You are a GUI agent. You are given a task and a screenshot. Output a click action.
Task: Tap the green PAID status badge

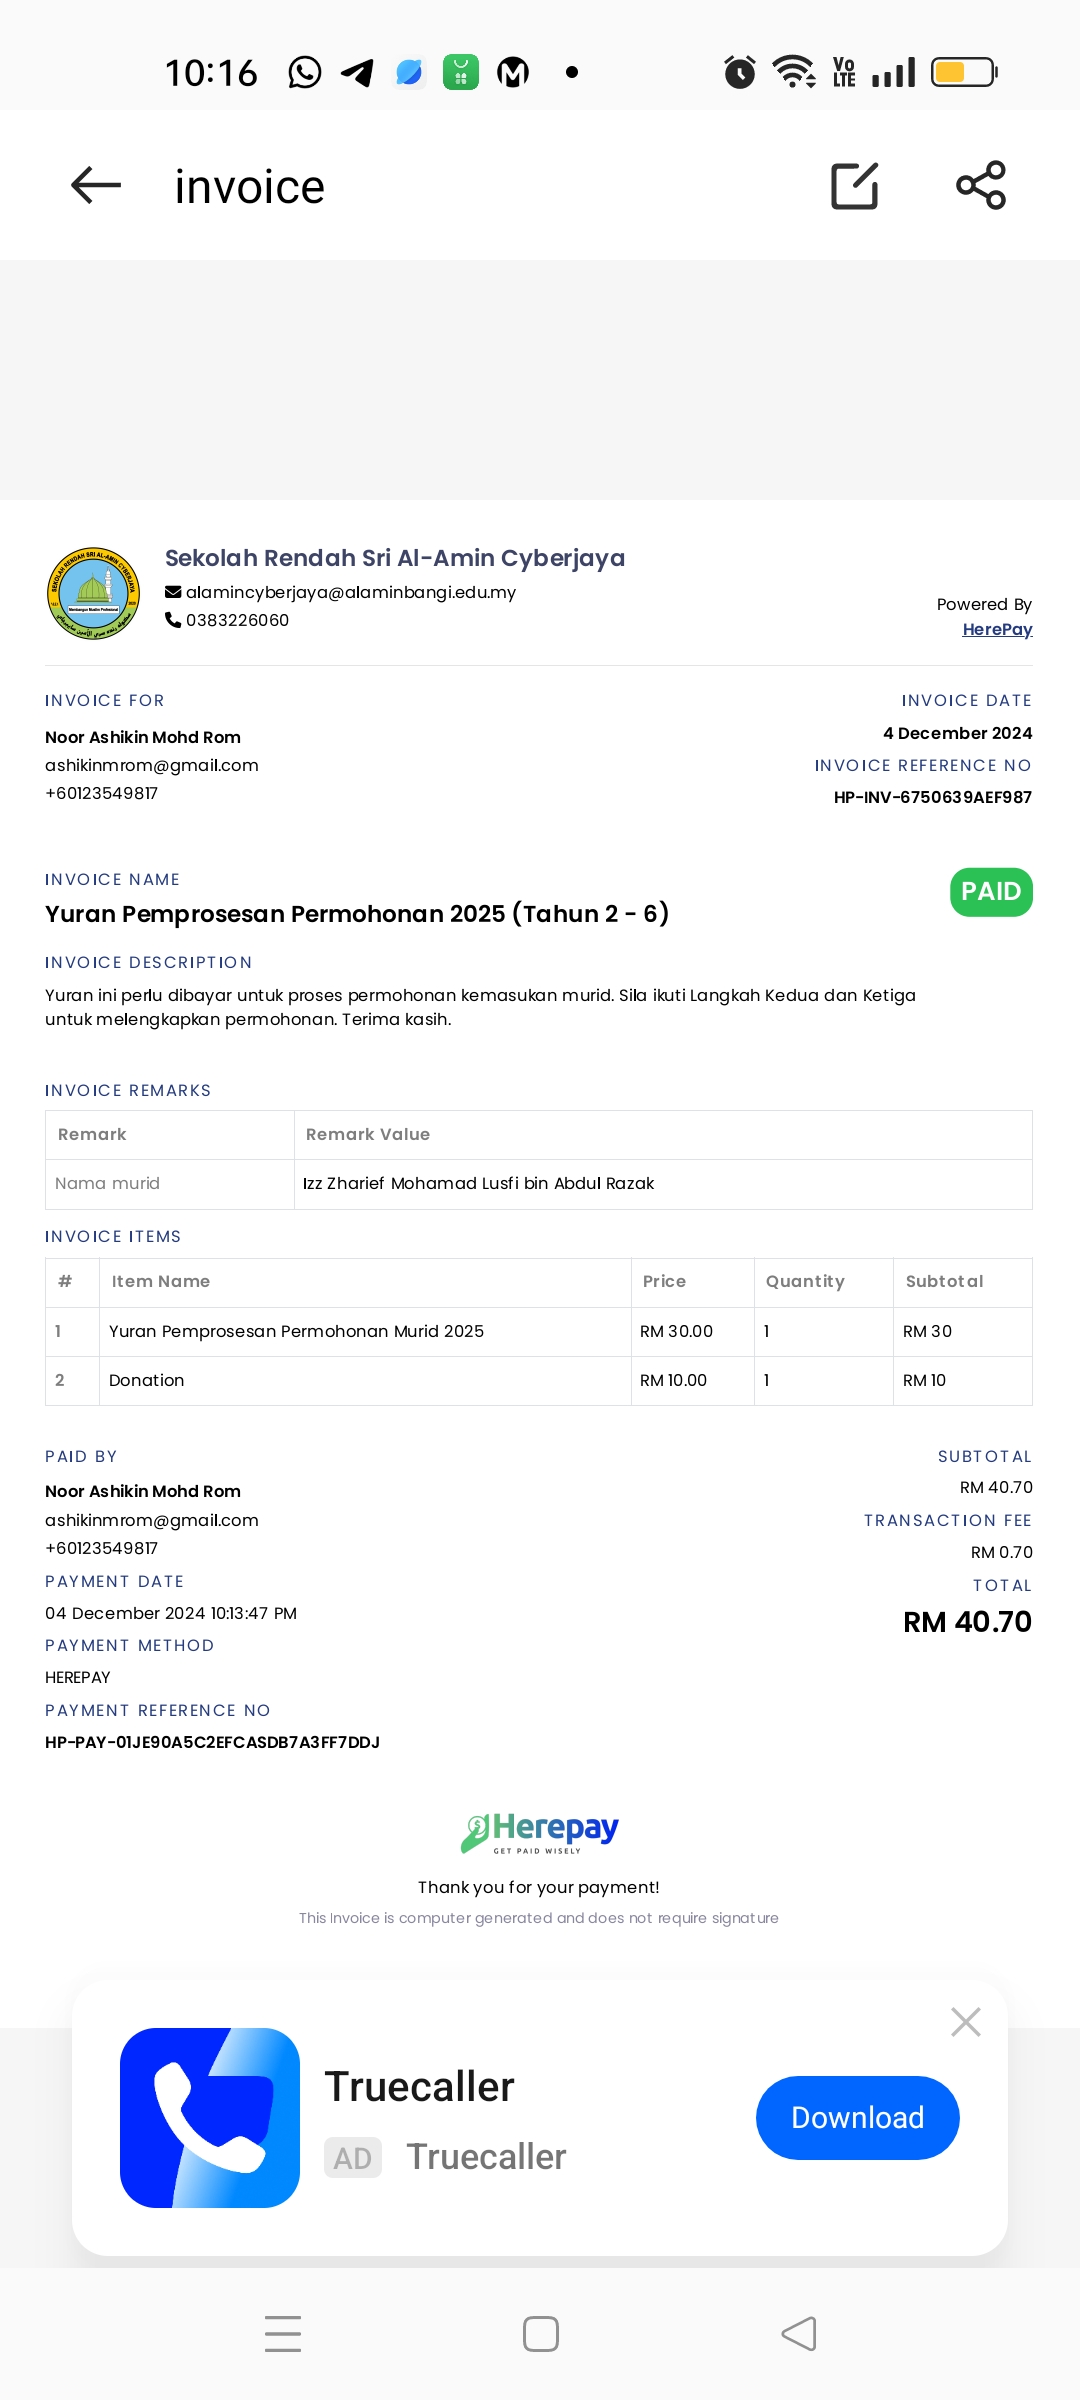[991, 892]
